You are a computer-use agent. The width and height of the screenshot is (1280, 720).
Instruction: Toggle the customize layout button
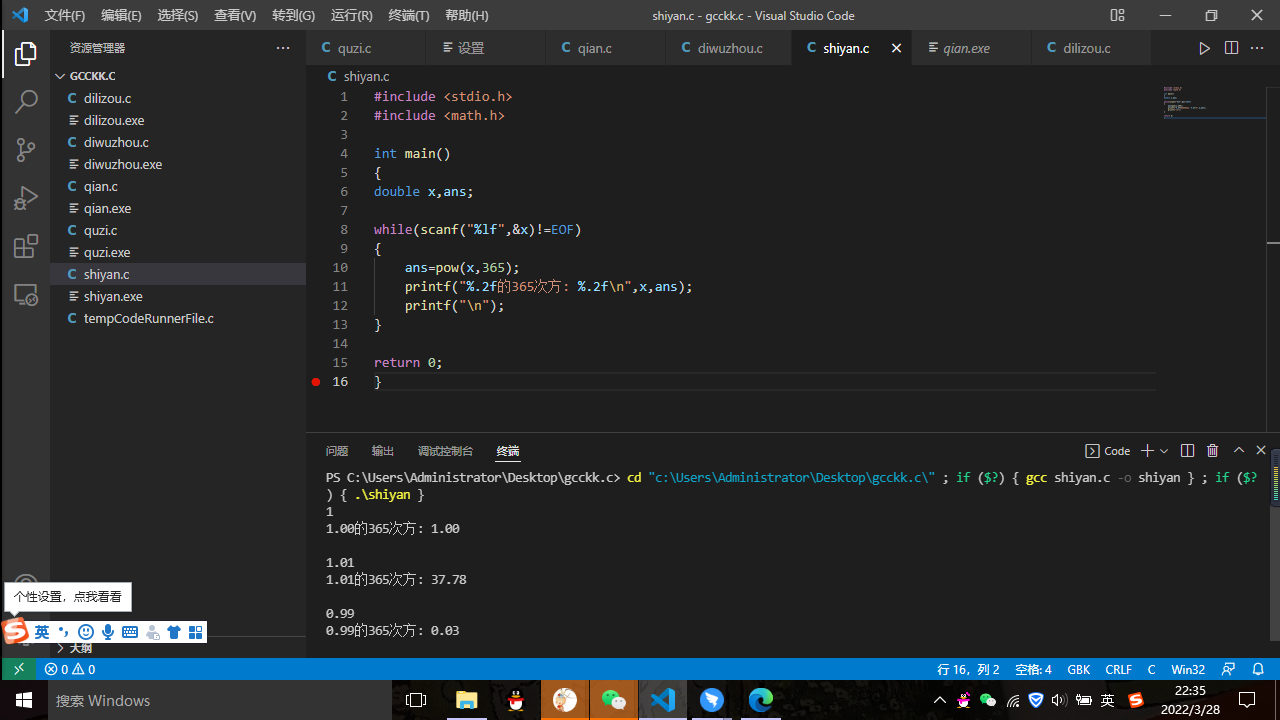[x=1117, y=16]
